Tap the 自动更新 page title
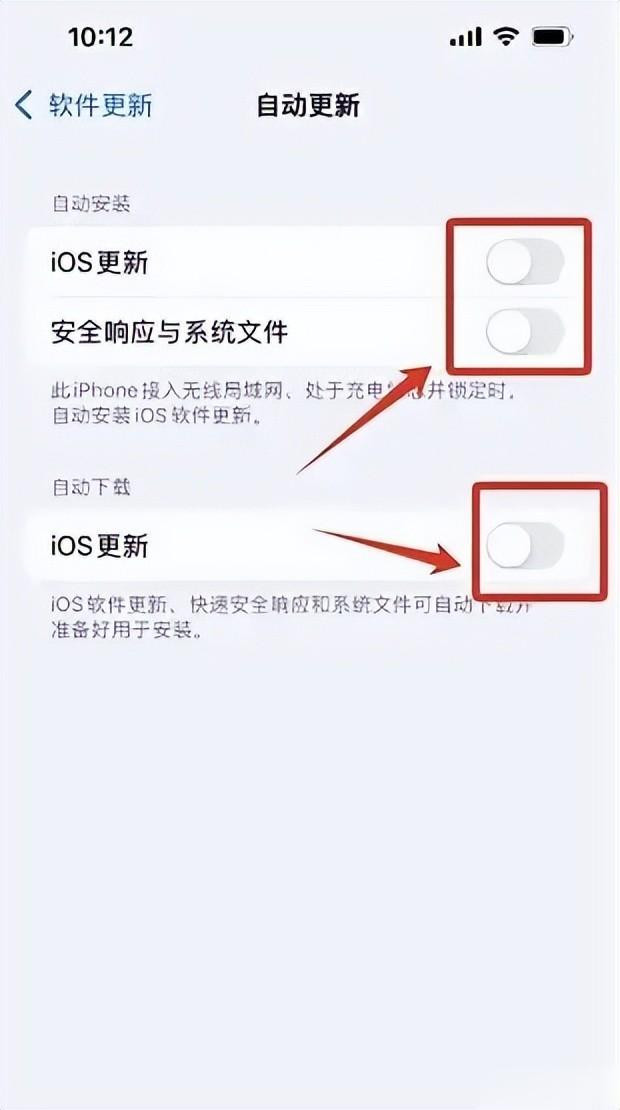 coord(308,105)
